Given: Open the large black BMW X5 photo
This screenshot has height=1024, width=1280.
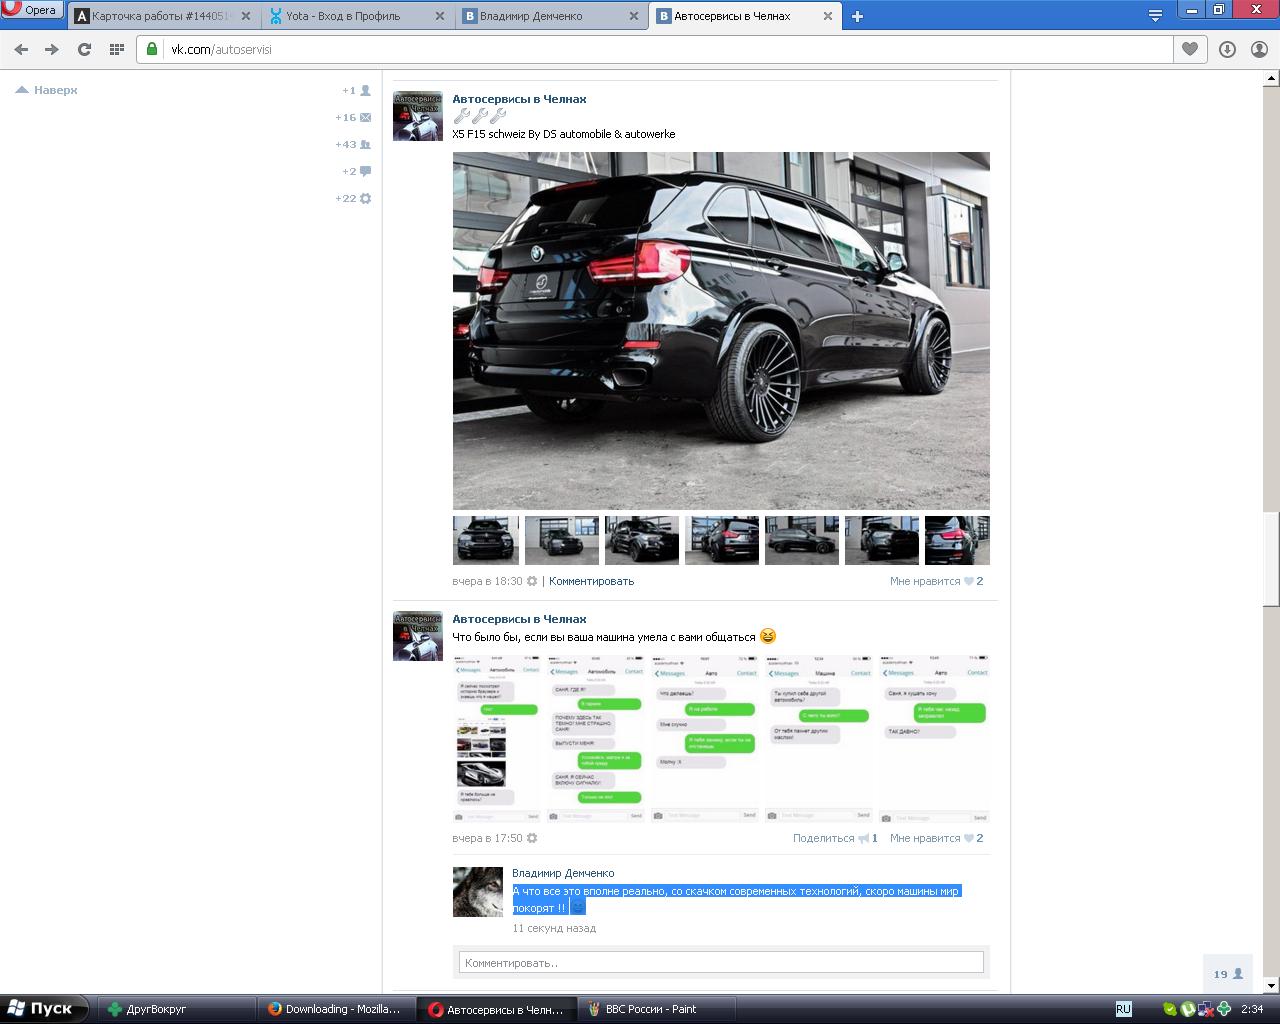Looking at the screenshot, I should (x=721, y=331).
